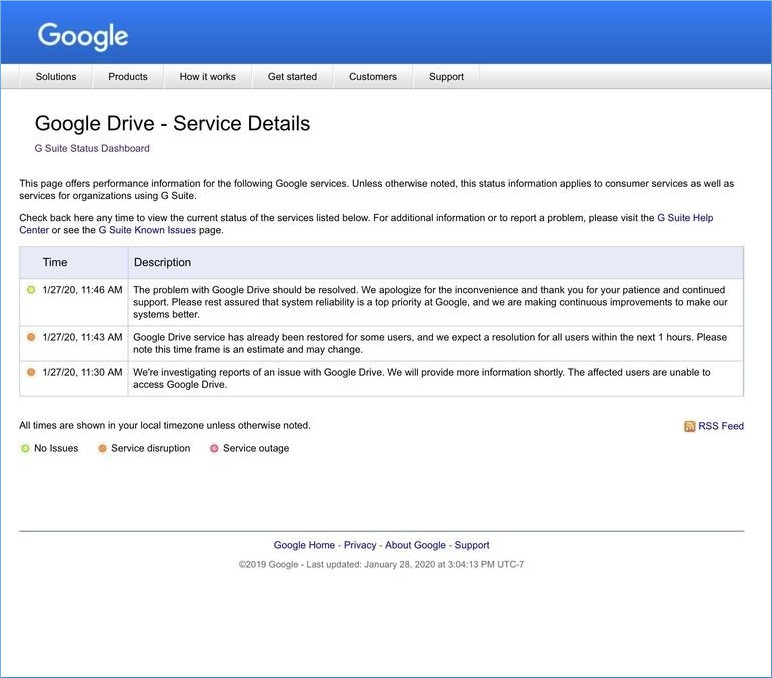
Task: Open the Privacy footer link
Action: pos(360,545)
